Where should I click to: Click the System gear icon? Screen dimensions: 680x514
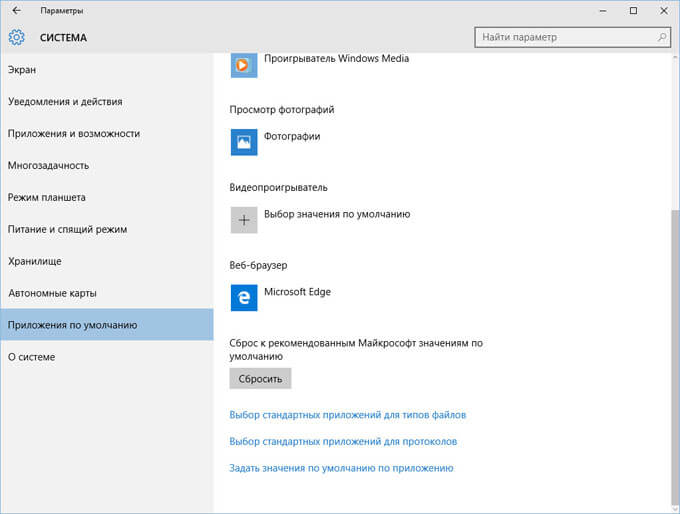click(x=17, y=38)
